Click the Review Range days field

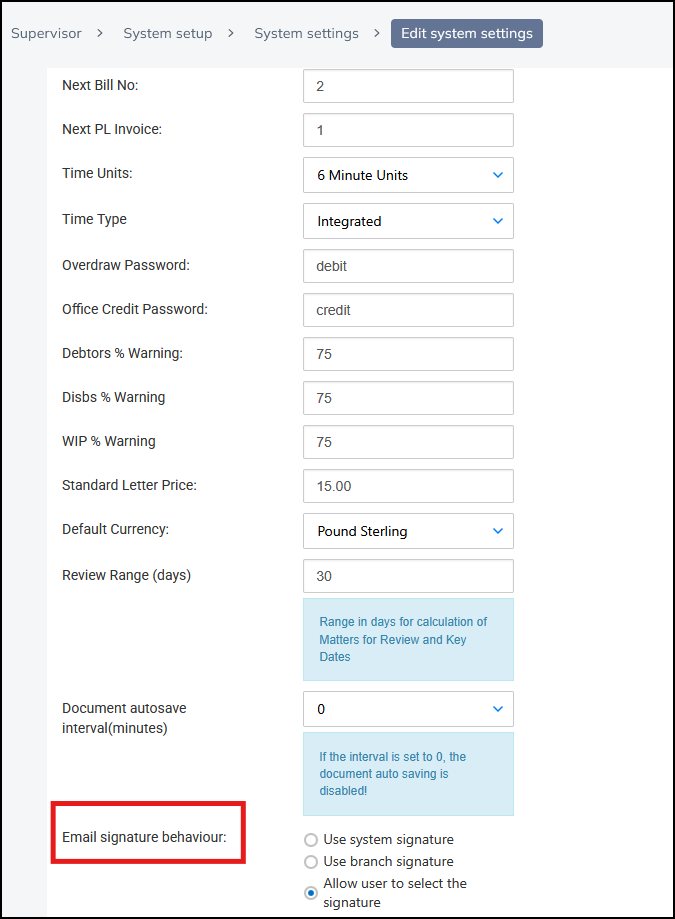coord(408,576)
